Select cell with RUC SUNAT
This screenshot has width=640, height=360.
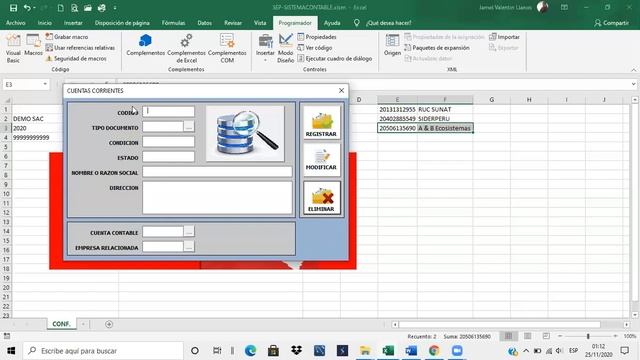(445, 109)
